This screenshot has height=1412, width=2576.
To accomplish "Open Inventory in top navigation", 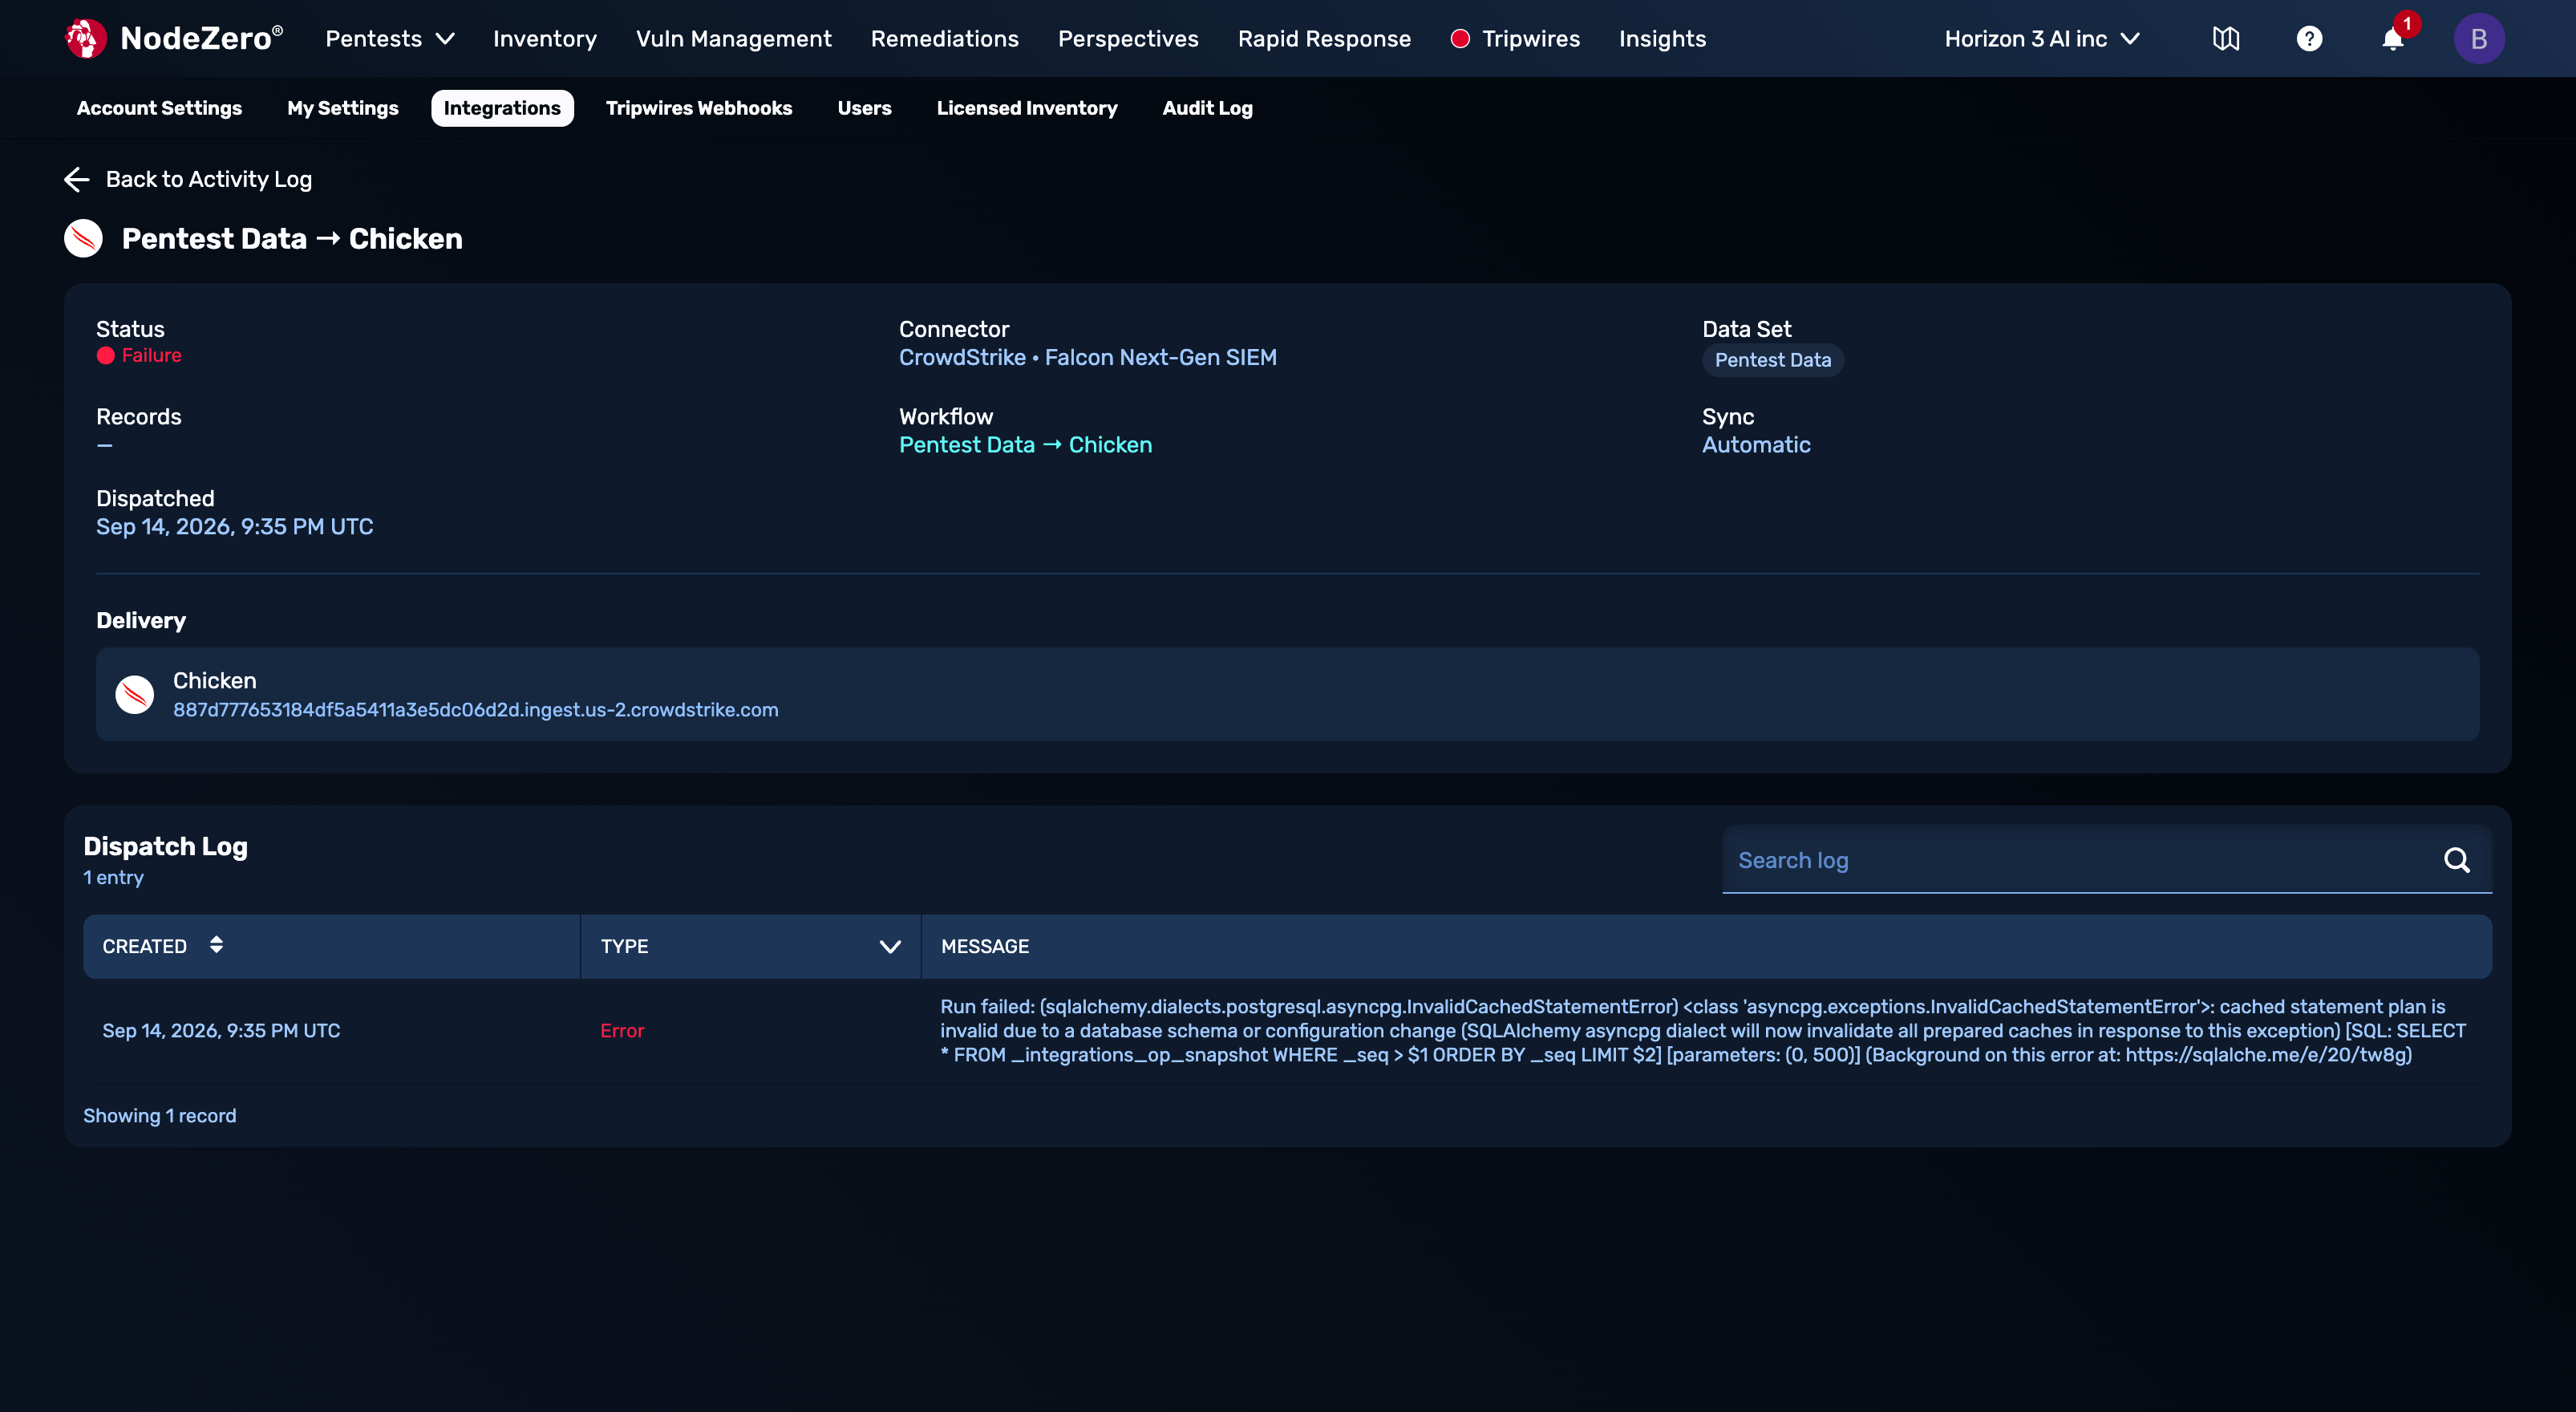I will 545,39.
